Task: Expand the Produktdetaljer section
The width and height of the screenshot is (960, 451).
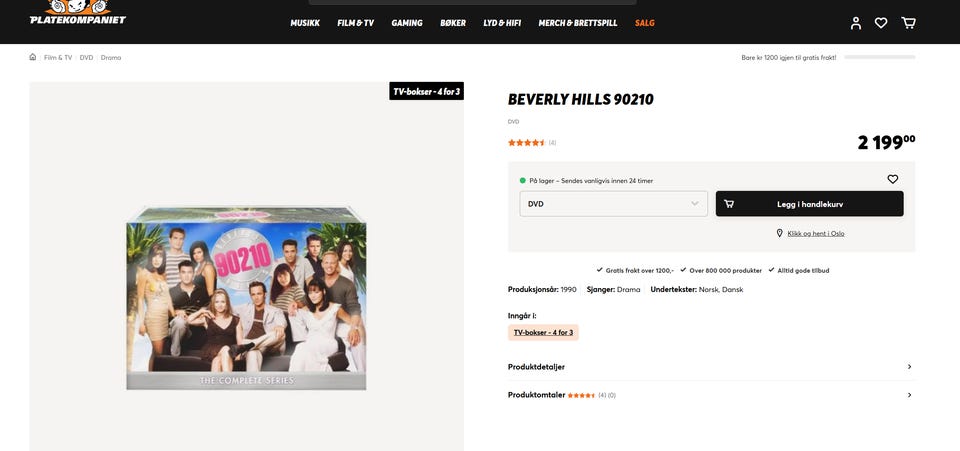Action: (711, 367)
